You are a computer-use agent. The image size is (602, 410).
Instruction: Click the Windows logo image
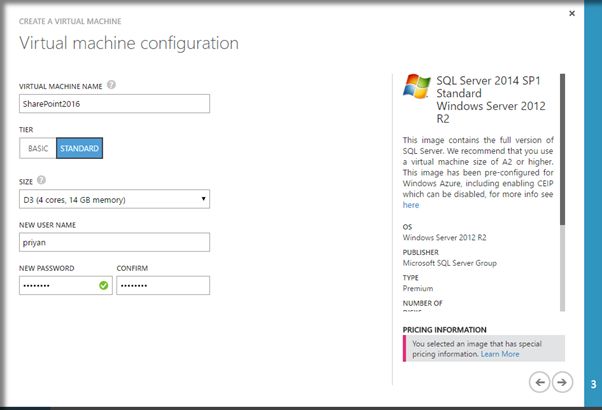click(x=416, y=87)
